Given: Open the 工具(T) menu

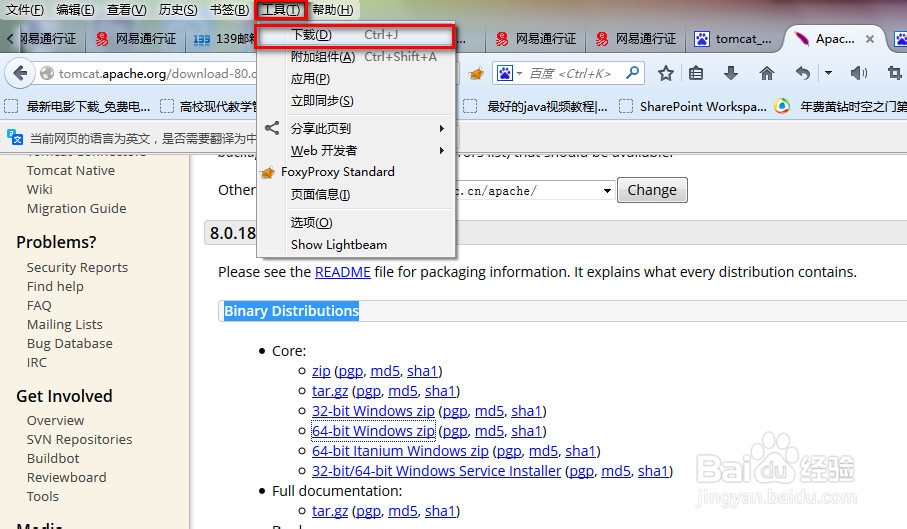Looking at the screenshot, I should point(280,10).
